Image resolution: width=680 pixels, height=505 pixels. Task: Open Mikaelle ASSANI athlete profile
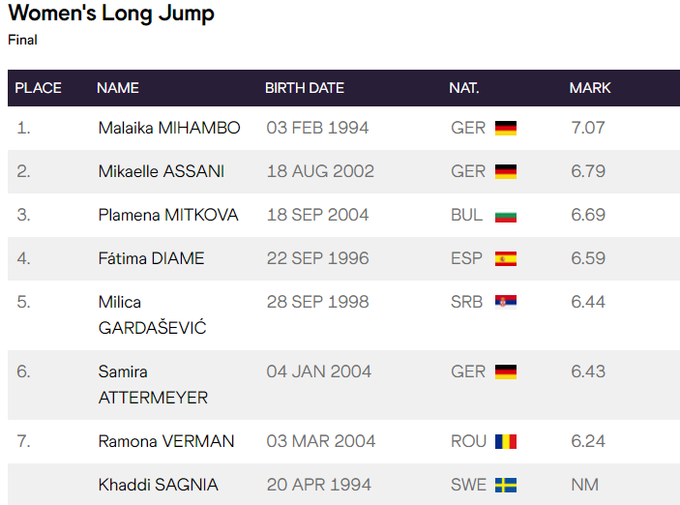click(161, 171)
